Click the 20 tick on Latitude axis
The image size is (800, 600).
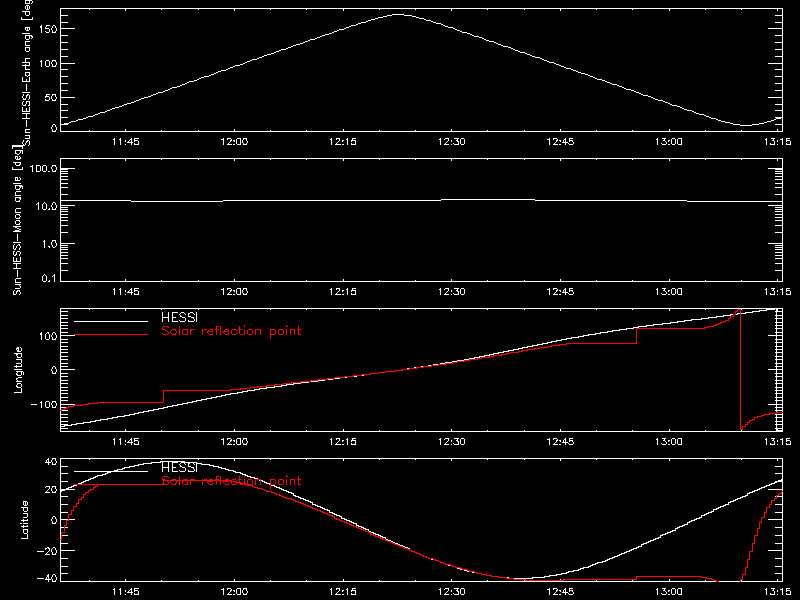pyautogui.click(x=51, y=490)
